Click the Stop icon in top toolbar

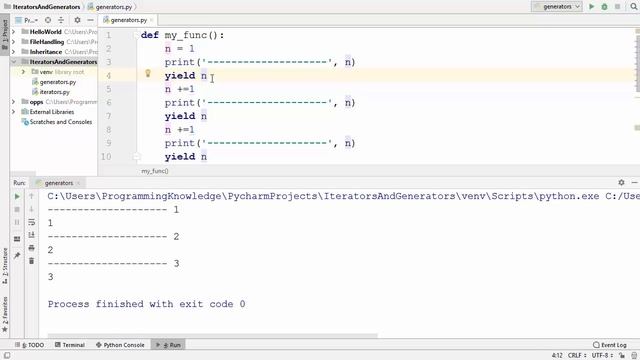[x=618, y=7]
